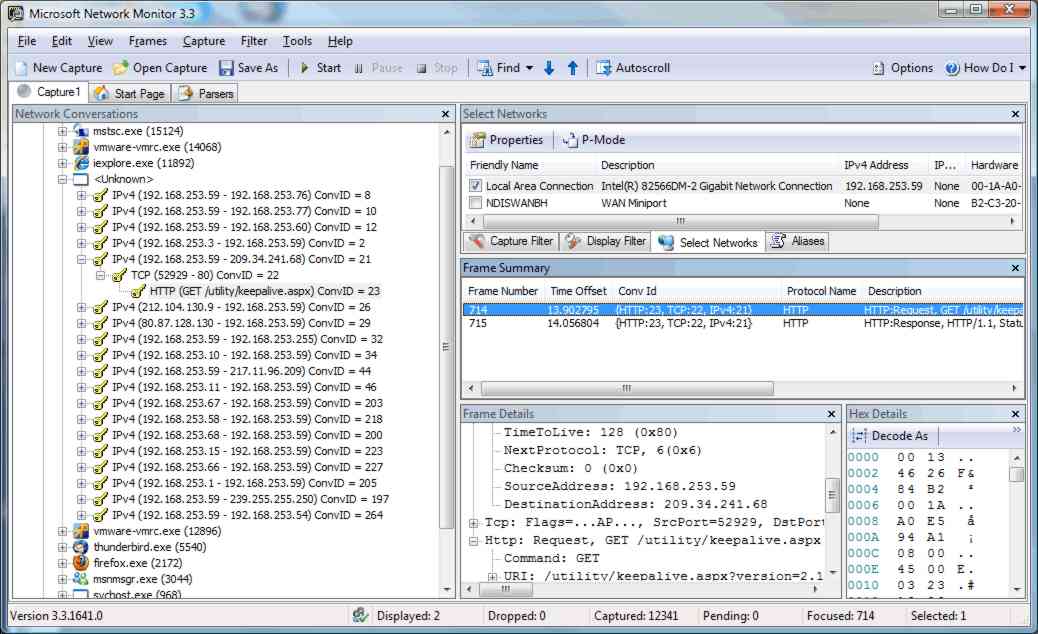Viewport: 1038px width, 634px height.
Task: Click the Properties icon in Select Networks
Action: click(x=477, y=140)
